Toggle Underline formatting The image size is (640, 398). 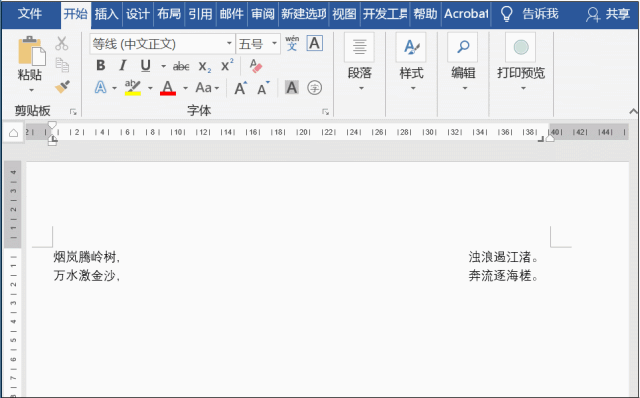click(145, 65)
